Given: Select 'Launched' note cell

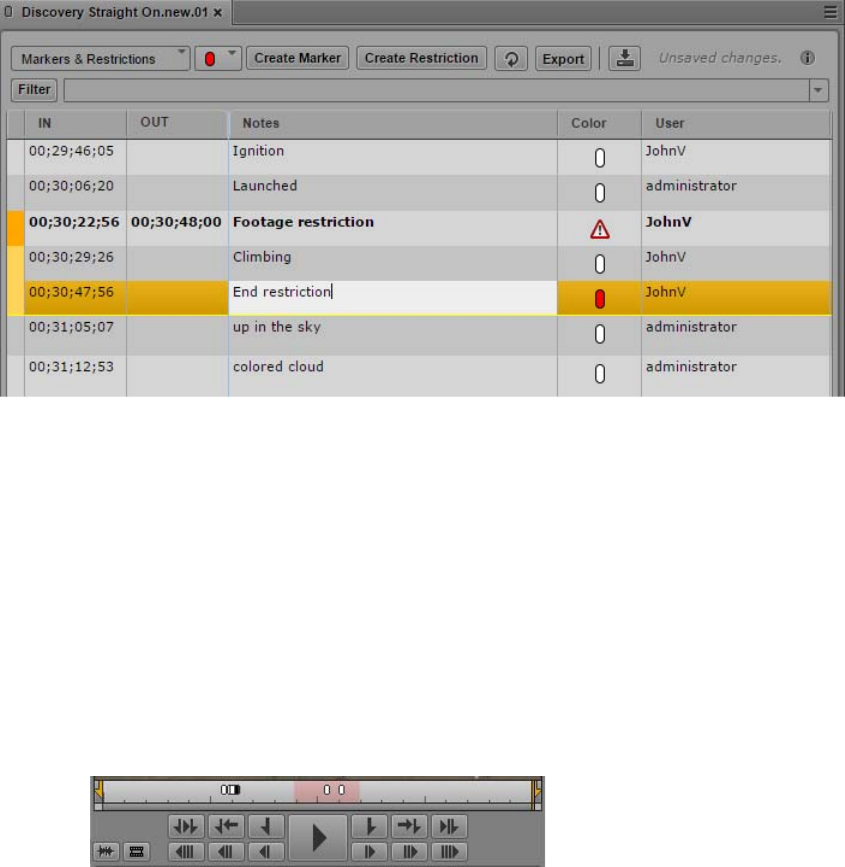Looking at the screenshot, I should (x=393, y=192).
